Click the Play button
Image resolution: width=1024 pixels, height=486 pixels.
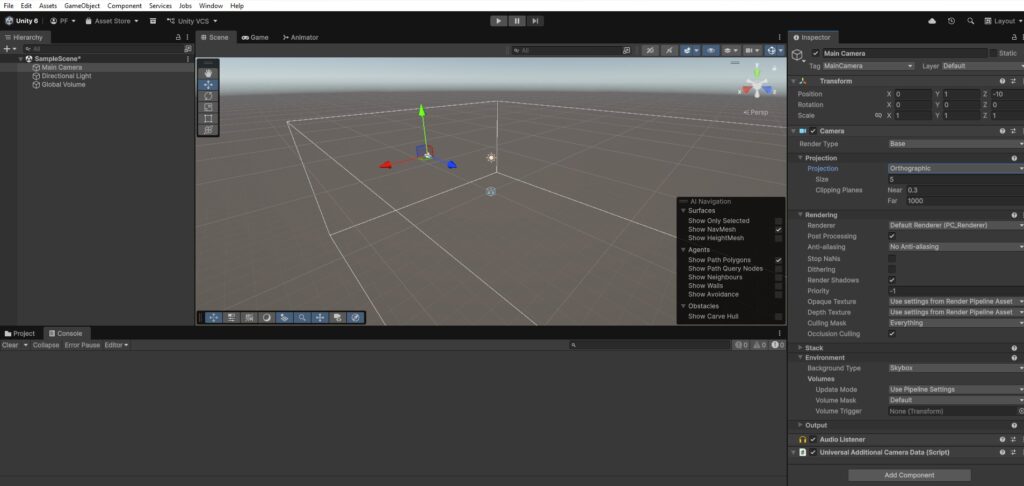pyautogui.click(x=499, y=21)
